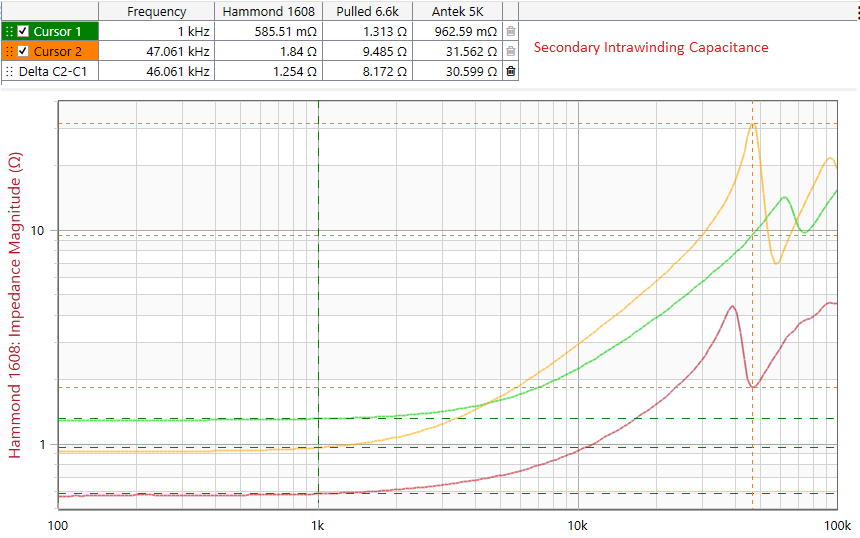The width and height of the screenshot is (860, 538).
Task: Select the 8.172 Ω delta cell
Action: pos(367,71)
